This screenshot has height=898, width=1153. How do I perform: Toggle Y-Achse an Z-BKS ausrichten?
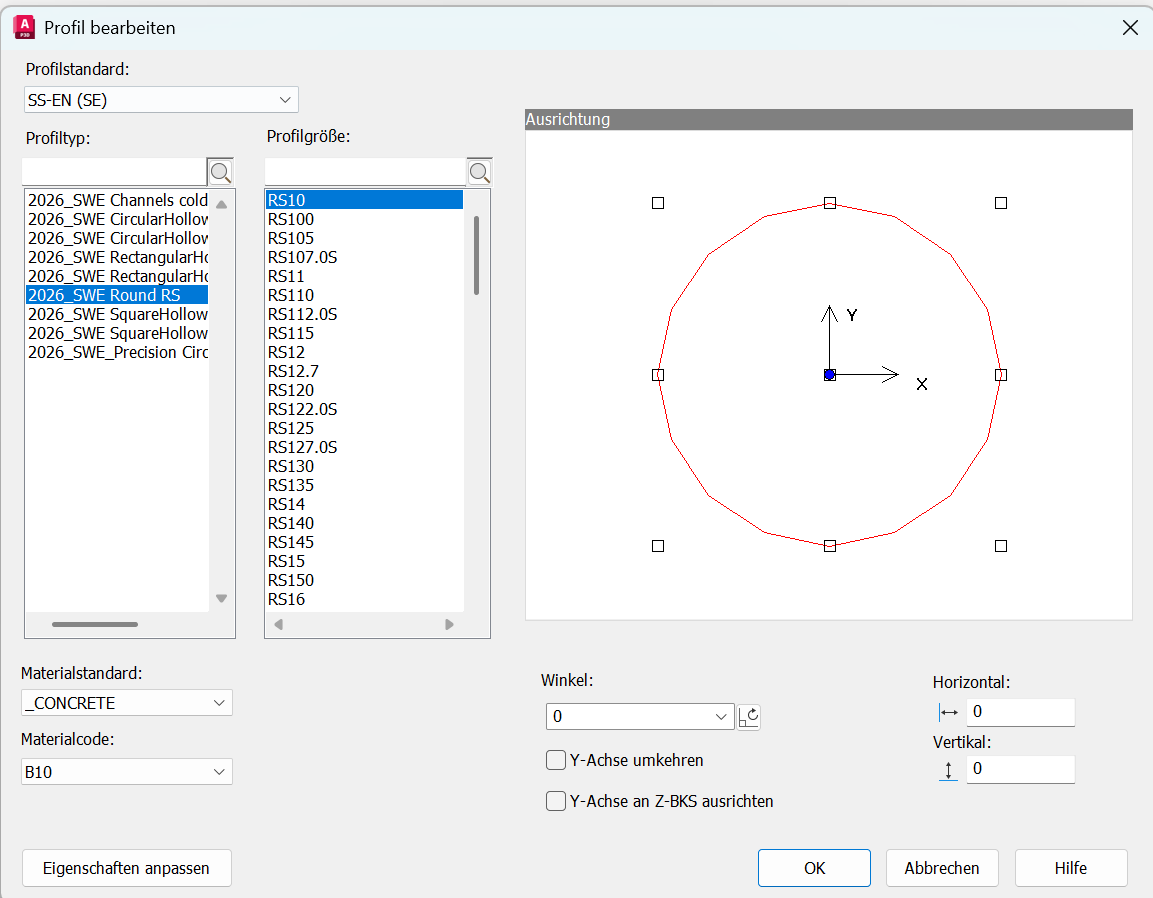556,801
